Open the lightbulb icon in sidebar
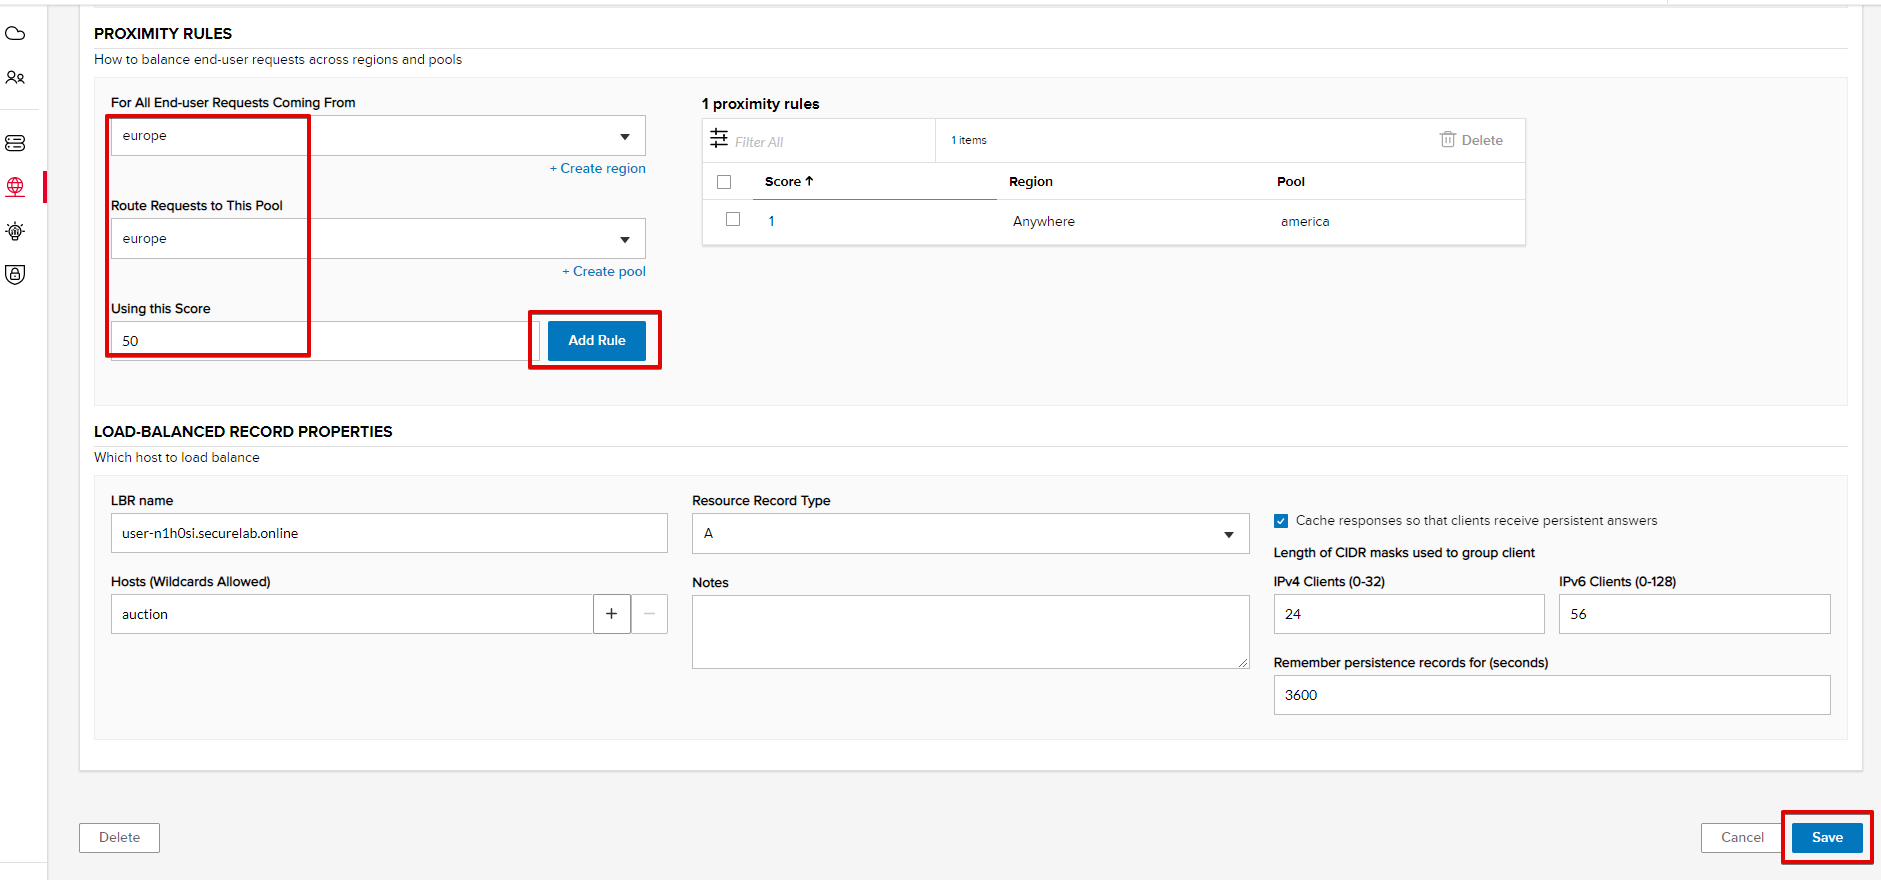 pos(15,231)
